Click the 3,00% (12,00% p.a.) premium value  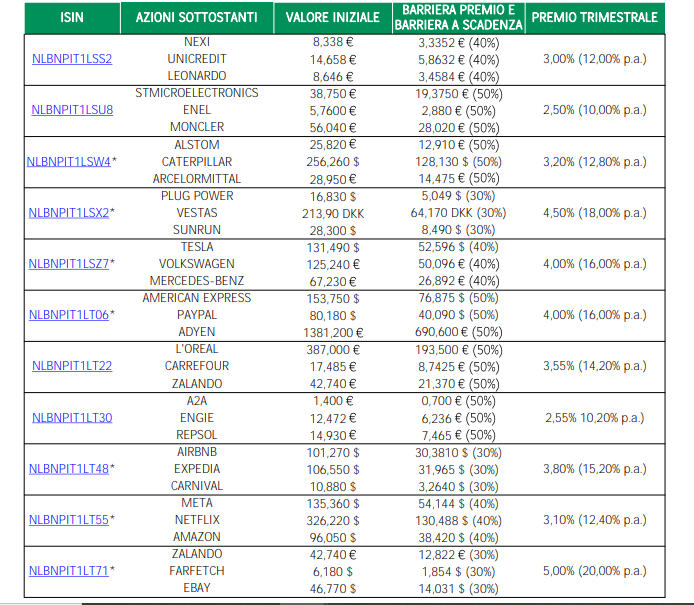point(595,59)
